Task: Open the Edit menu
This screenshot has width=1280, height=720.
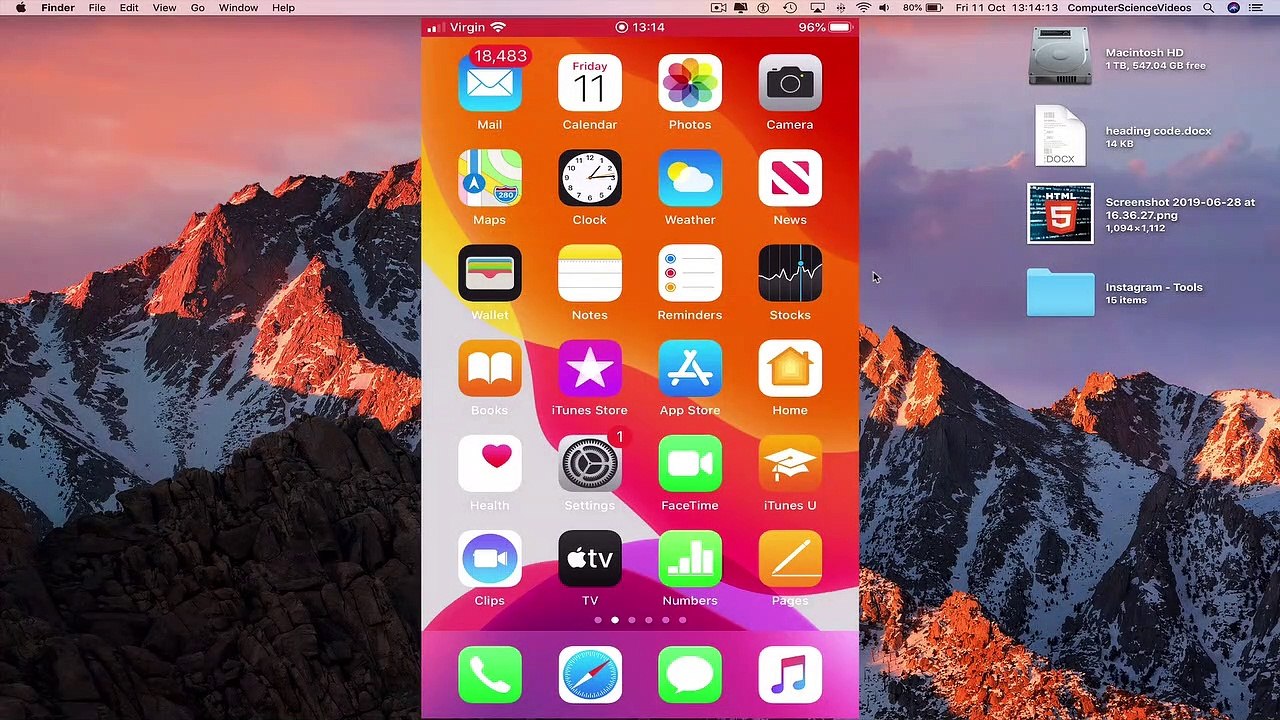Action: tap(129, 8)
